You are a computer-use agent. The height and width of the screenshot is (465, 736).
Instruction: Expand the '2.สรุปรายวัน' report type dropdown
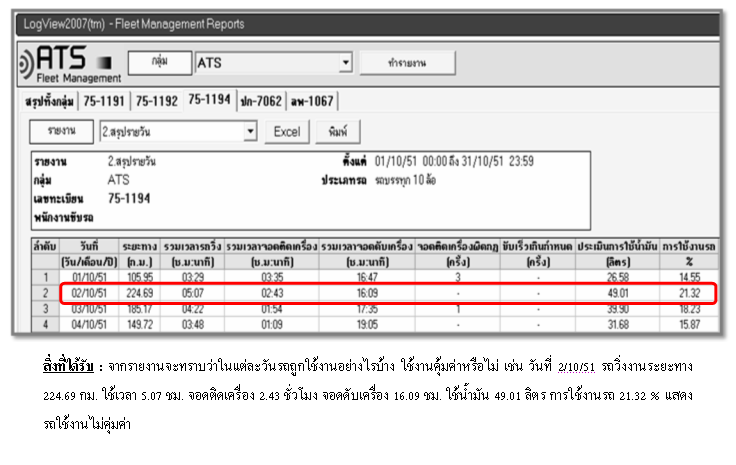(249, 131)
